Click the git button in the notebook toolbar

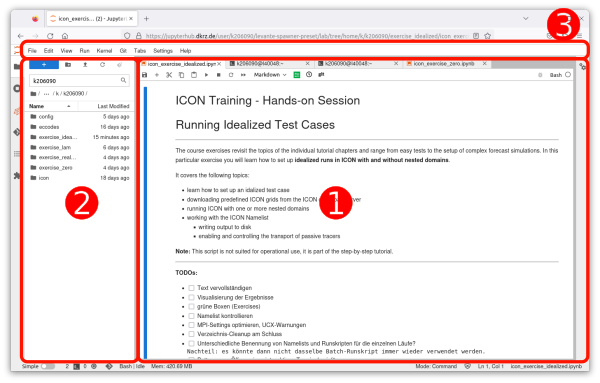tap(321, 75)
